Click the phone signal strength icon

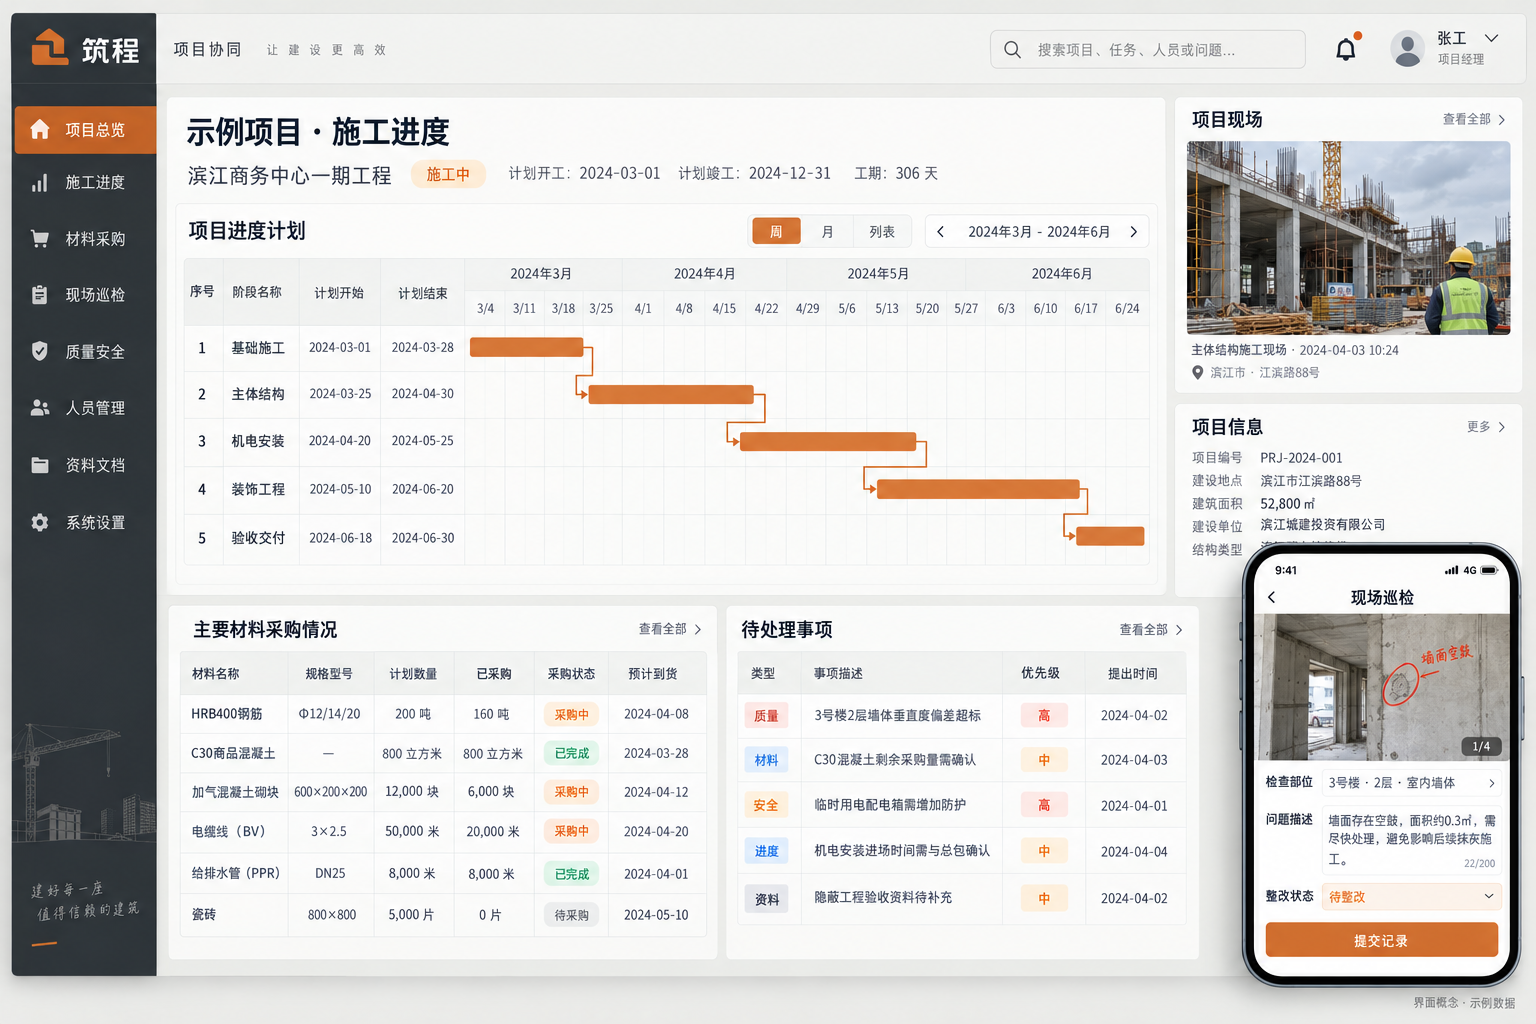[1451, 570]
